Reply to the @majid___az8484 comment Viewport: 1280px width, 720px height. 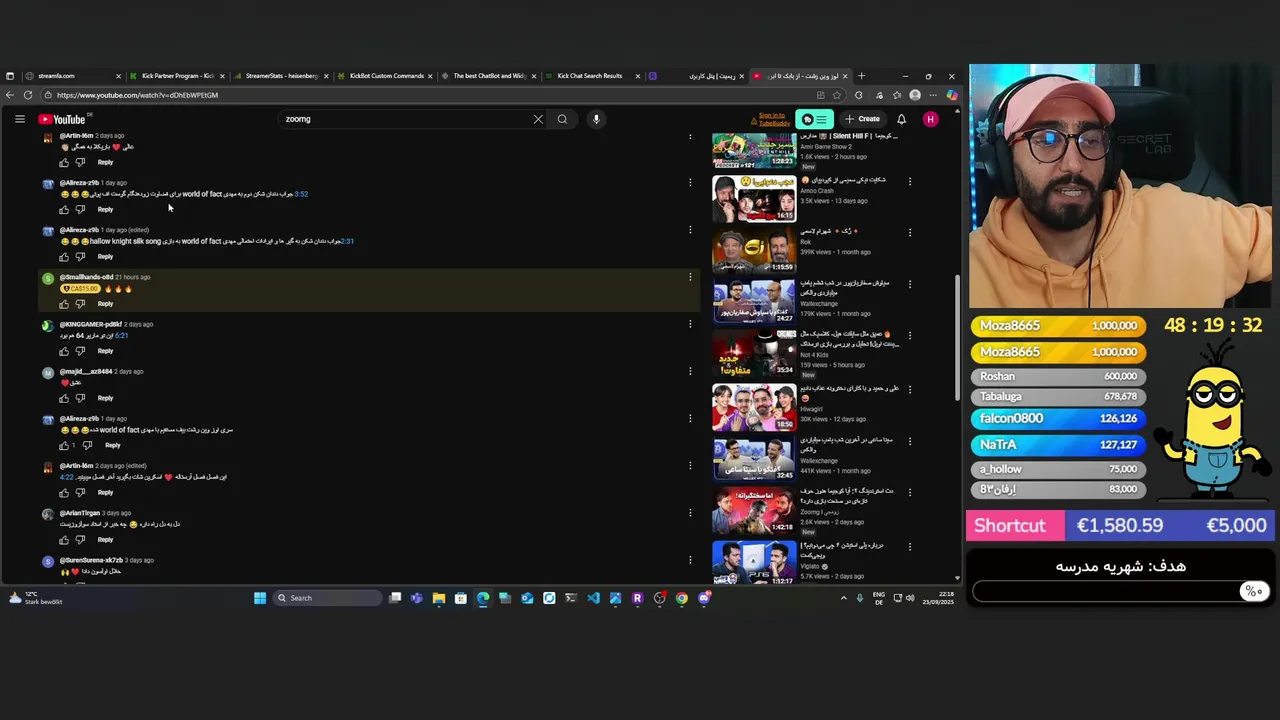pos(105,398)
